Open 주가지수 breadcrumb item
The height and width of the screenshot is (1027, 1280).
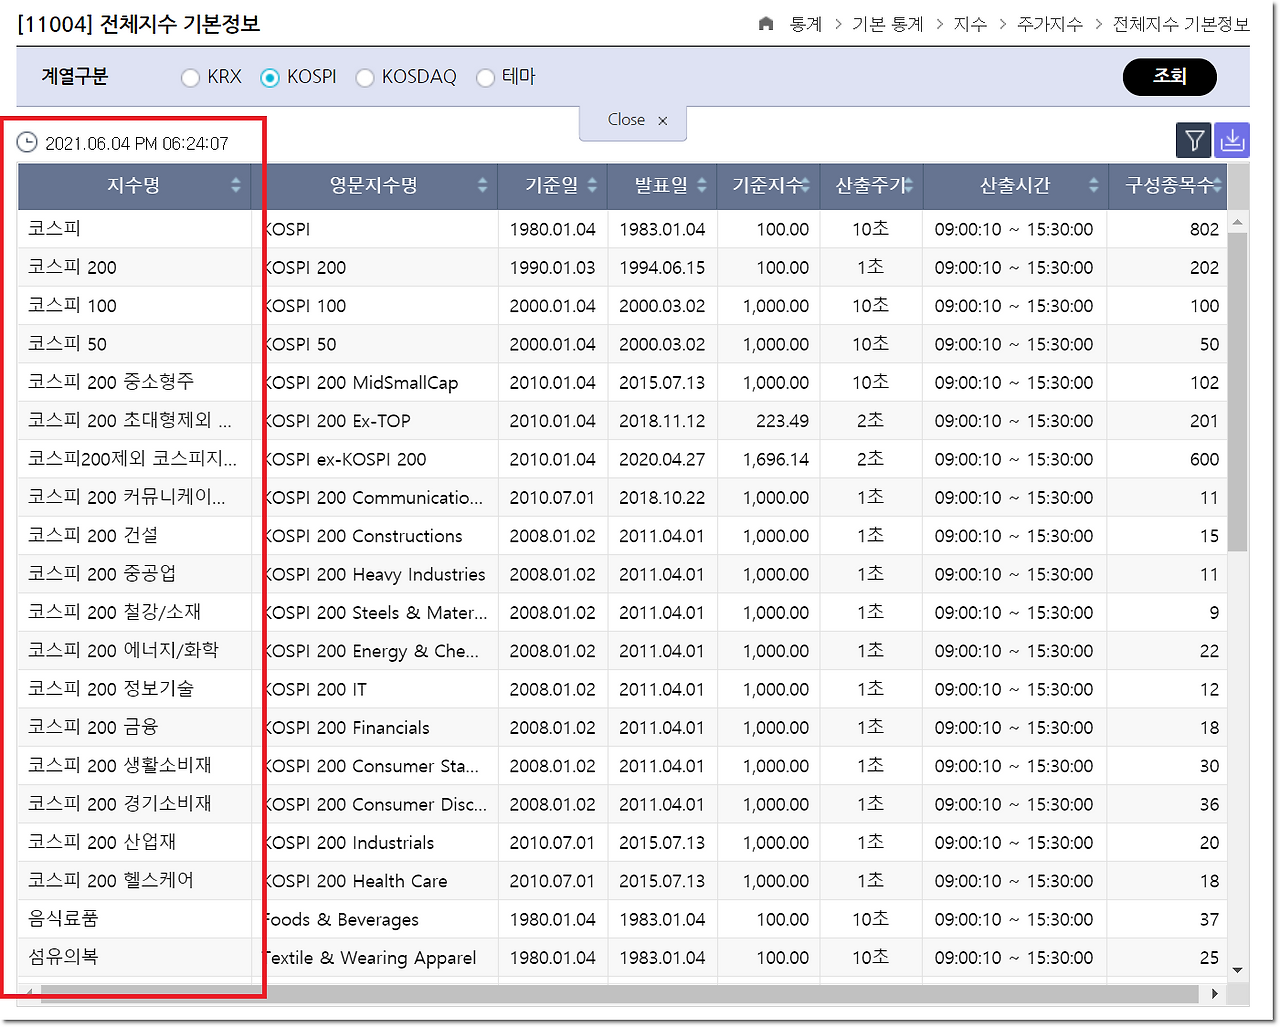(x=1050, y=24)
